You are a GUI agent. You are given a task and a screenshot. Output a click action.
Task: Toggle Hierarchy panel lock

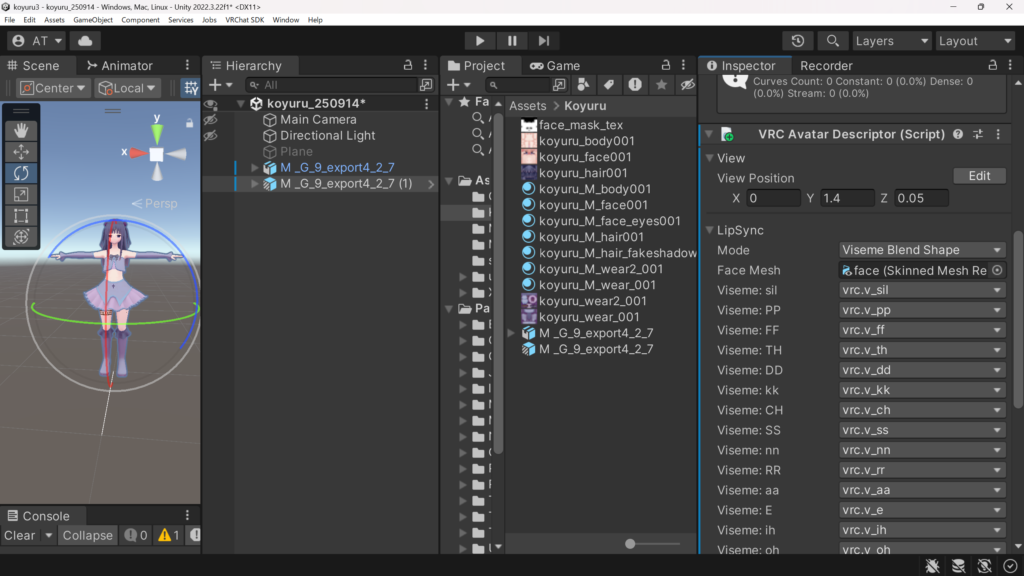[408, 65]
